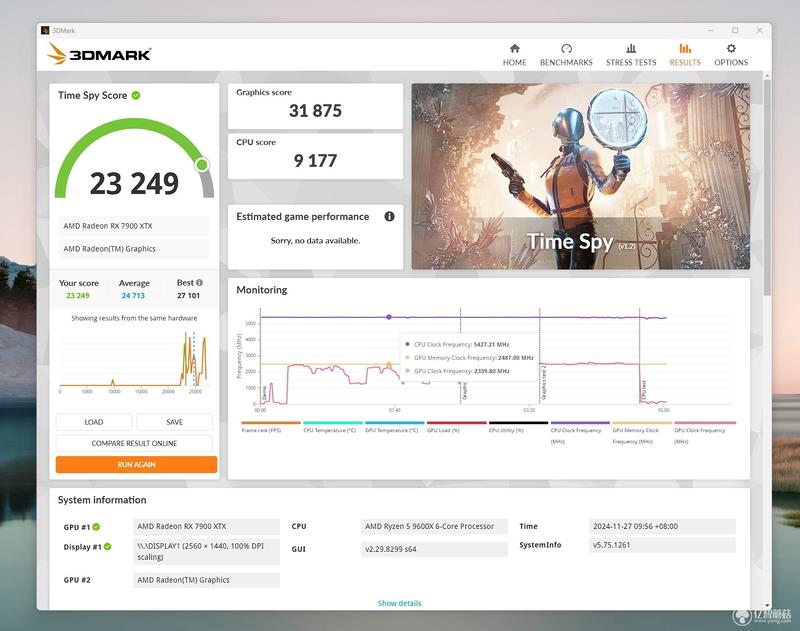The width and height of the screenshot is (800, 631).
Task: Toggle CPU Temperature legend series
Action: pyautogui.click(x=333, y=427)
